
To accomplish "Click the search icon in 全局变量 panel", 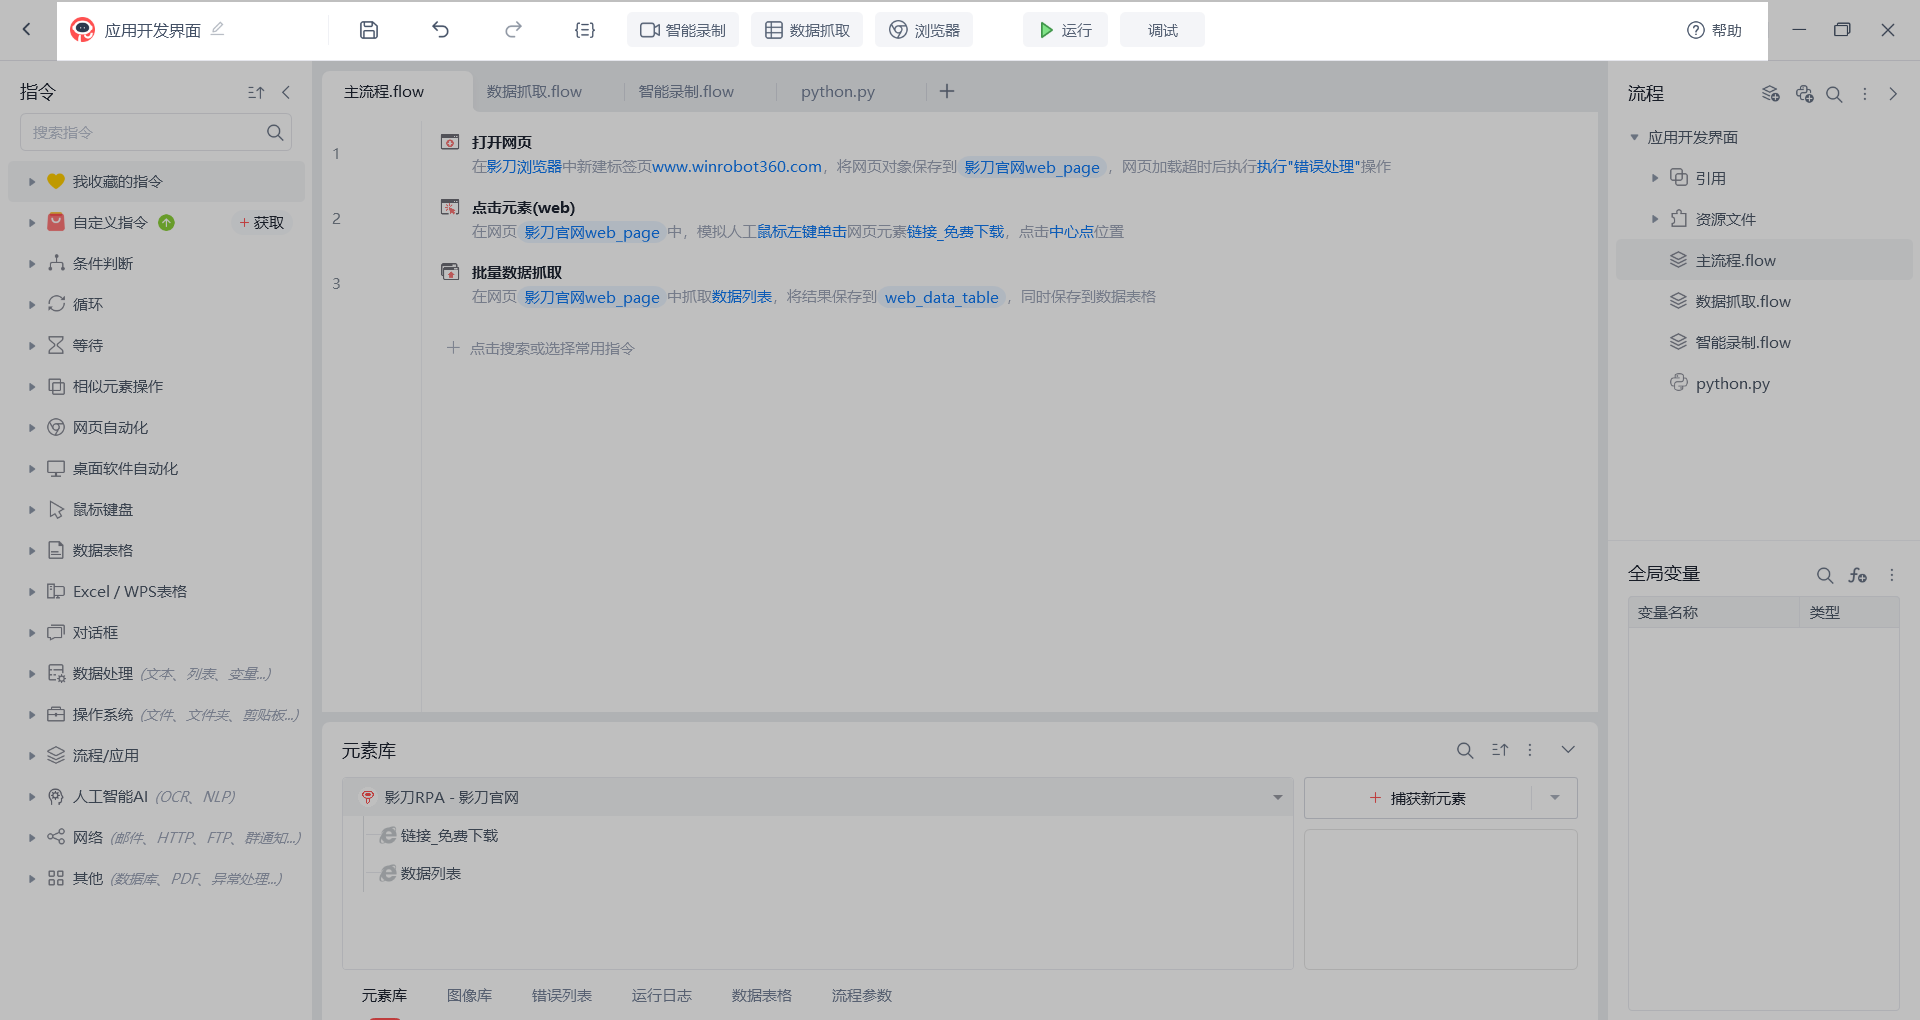I will coord(1824,575).
